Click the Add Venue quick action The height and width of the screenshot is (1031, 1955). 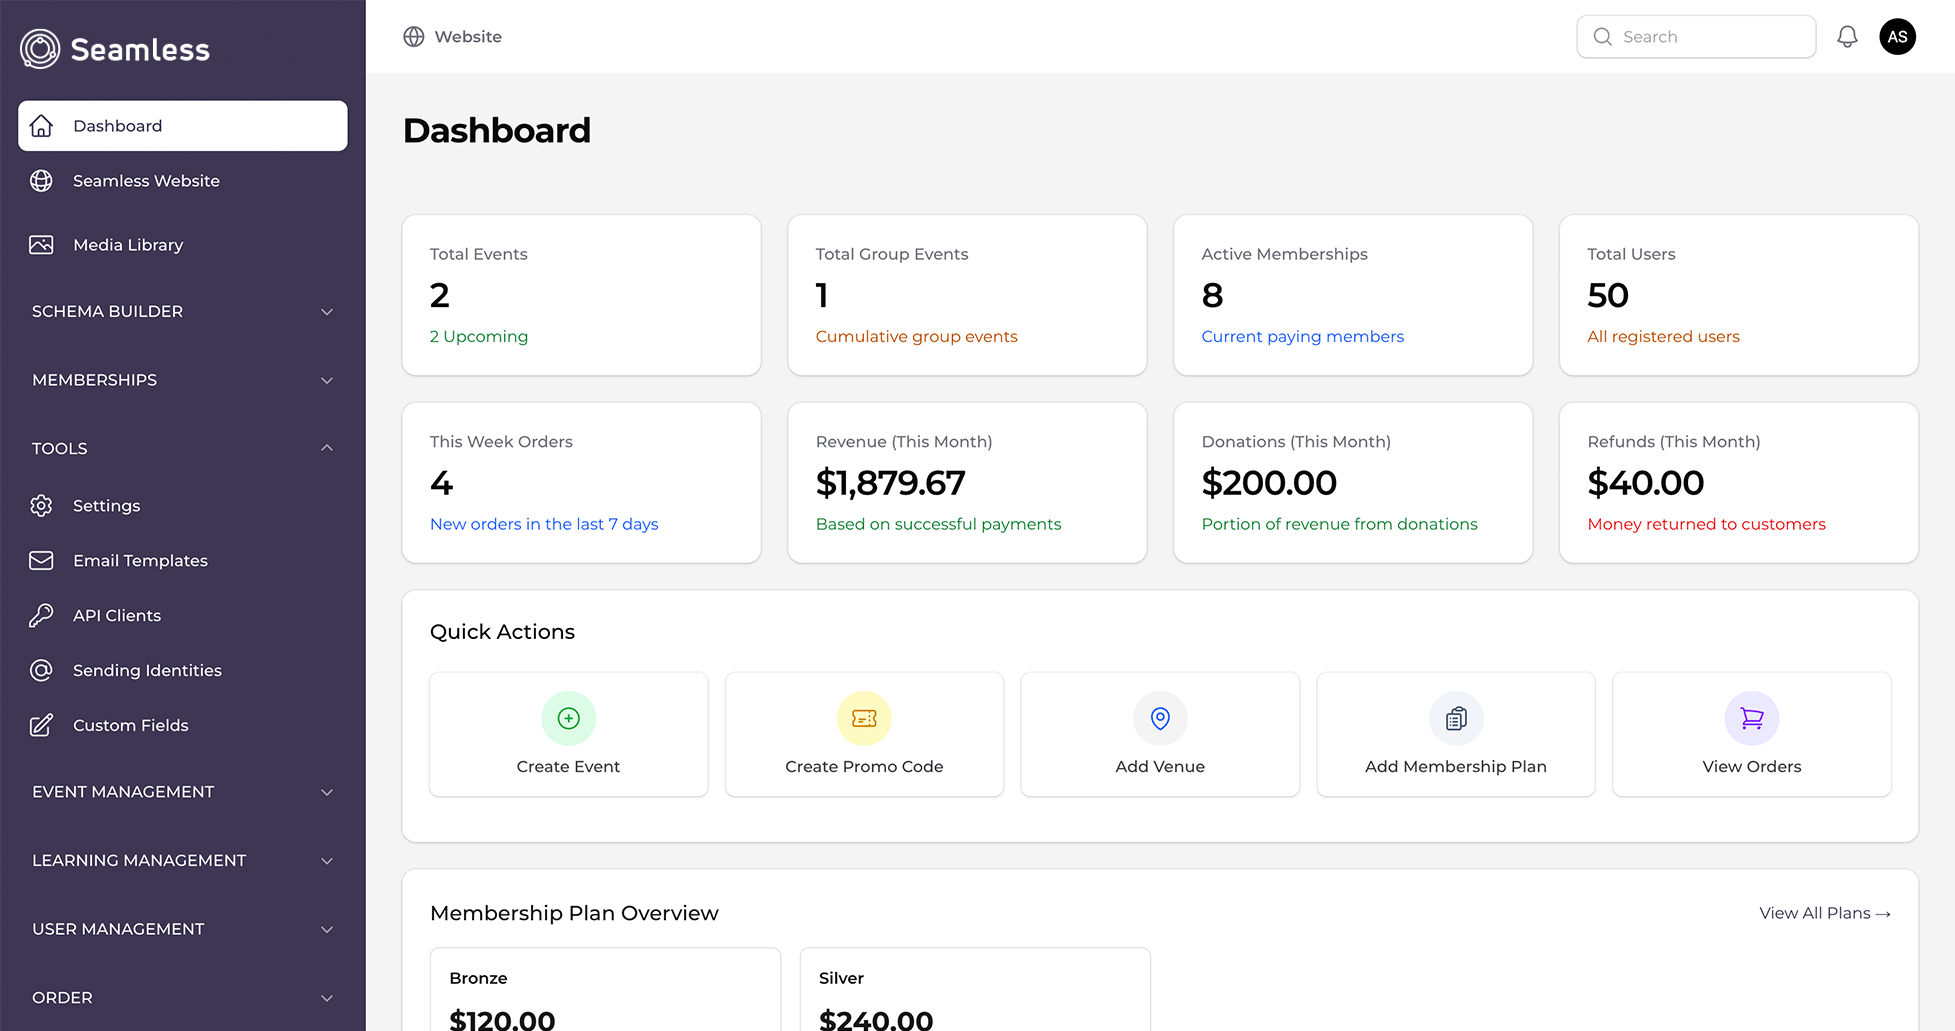(x=1159, y=734)
